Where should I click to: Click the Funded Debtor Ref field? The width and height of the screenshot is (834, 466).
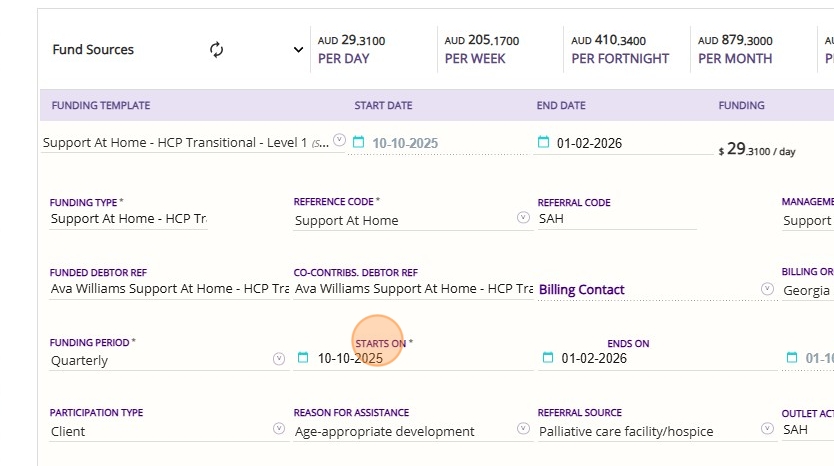click(x=169, y=289)
